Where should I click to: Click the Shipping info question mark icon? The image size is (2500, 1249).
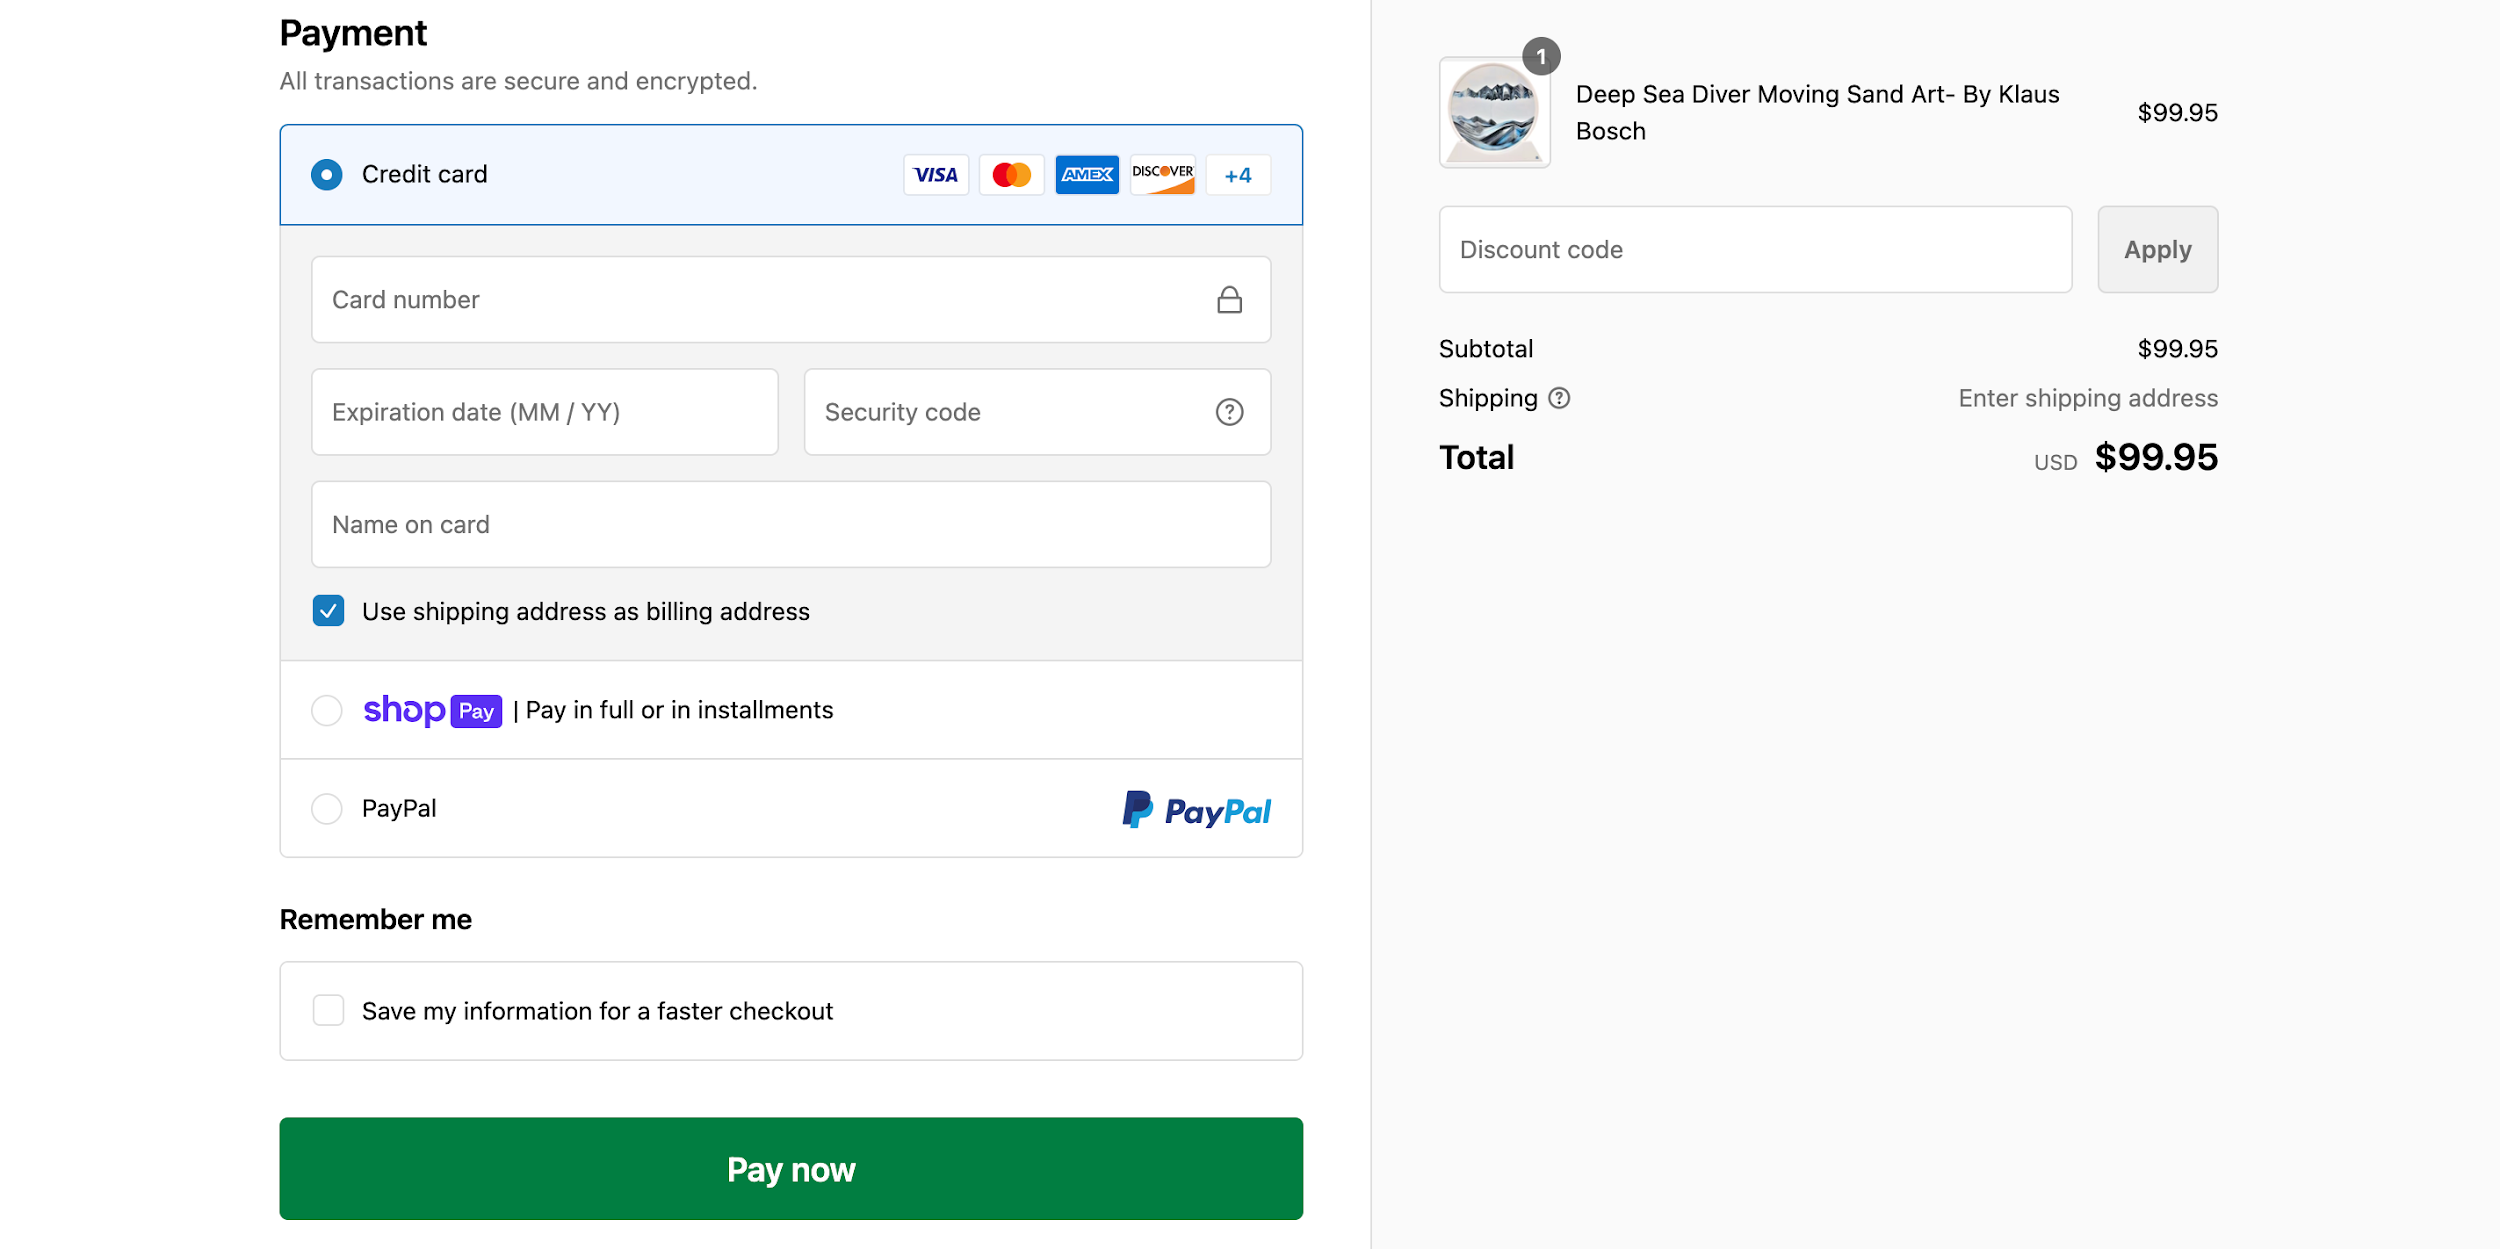coord(1559,398)
